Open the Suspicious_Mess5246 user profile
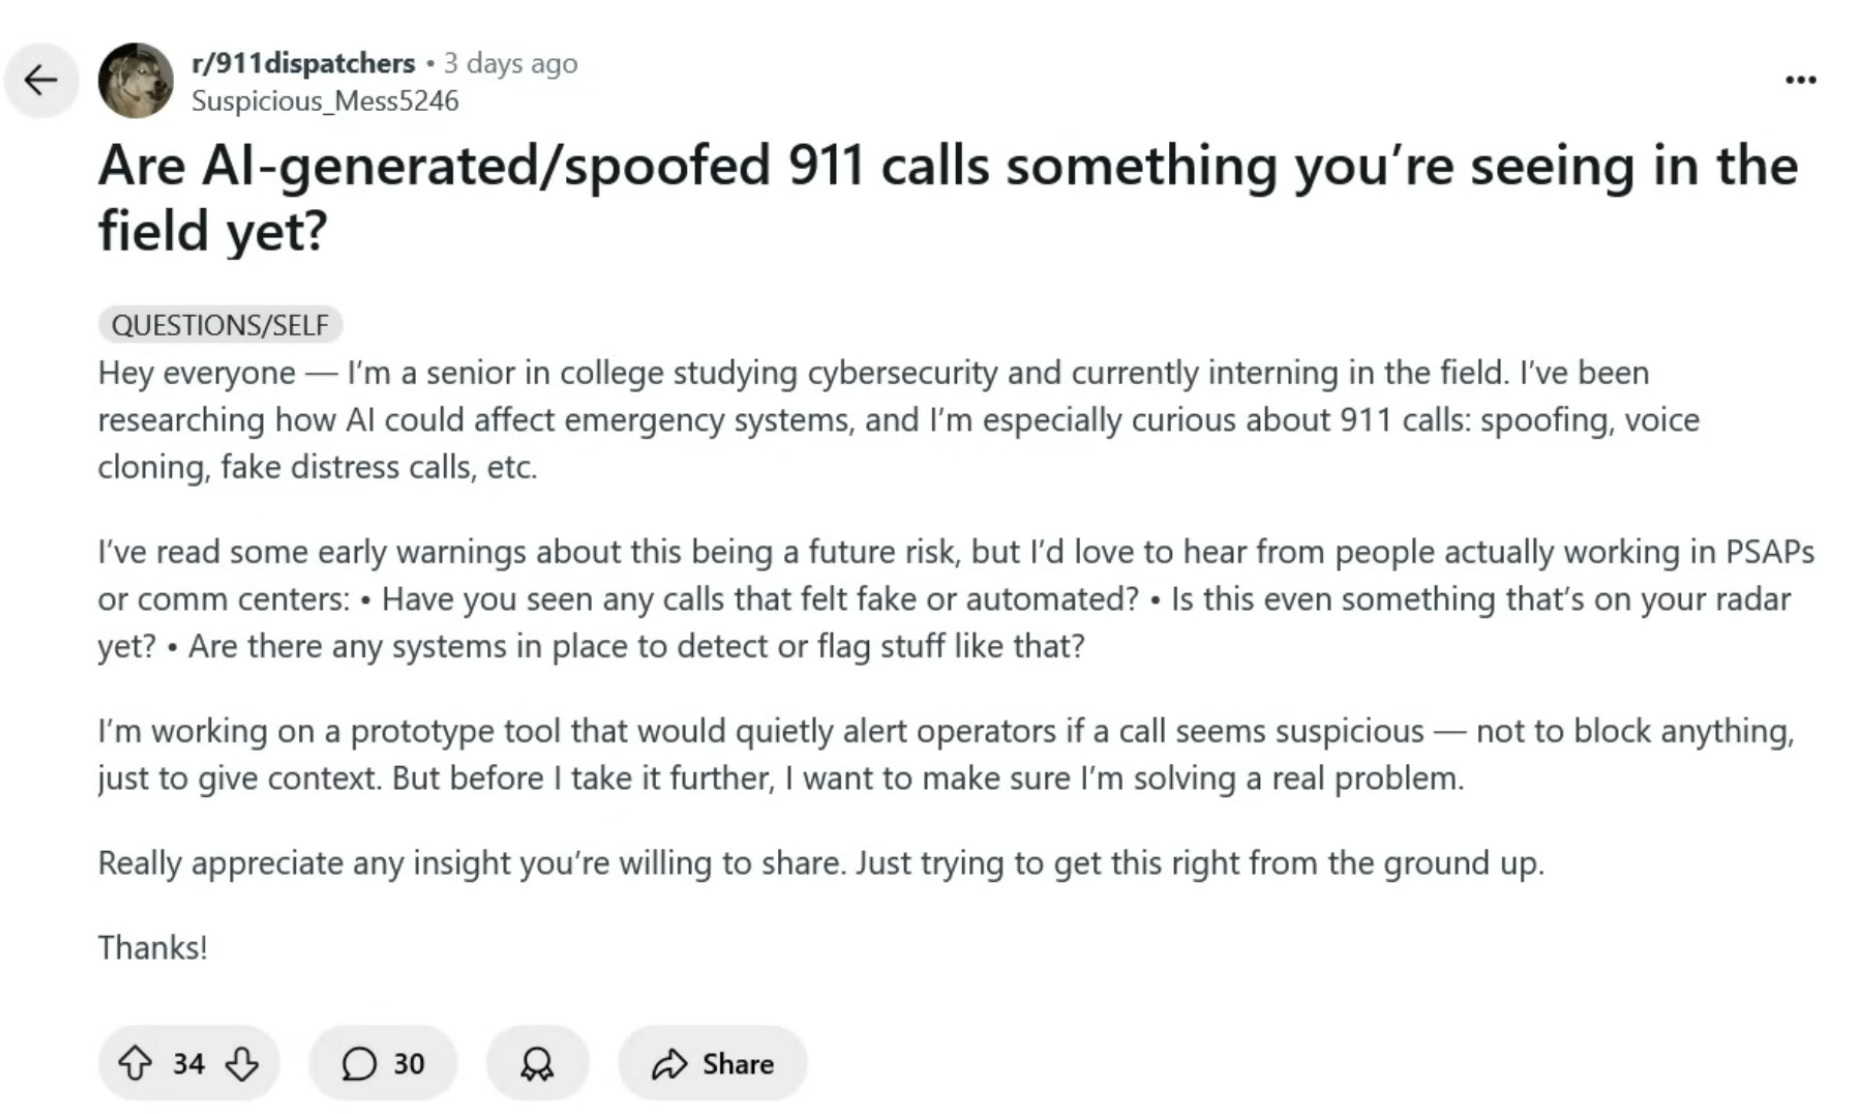The image size is (1852, 1114). pyautogui.click(x=325, y=101)
